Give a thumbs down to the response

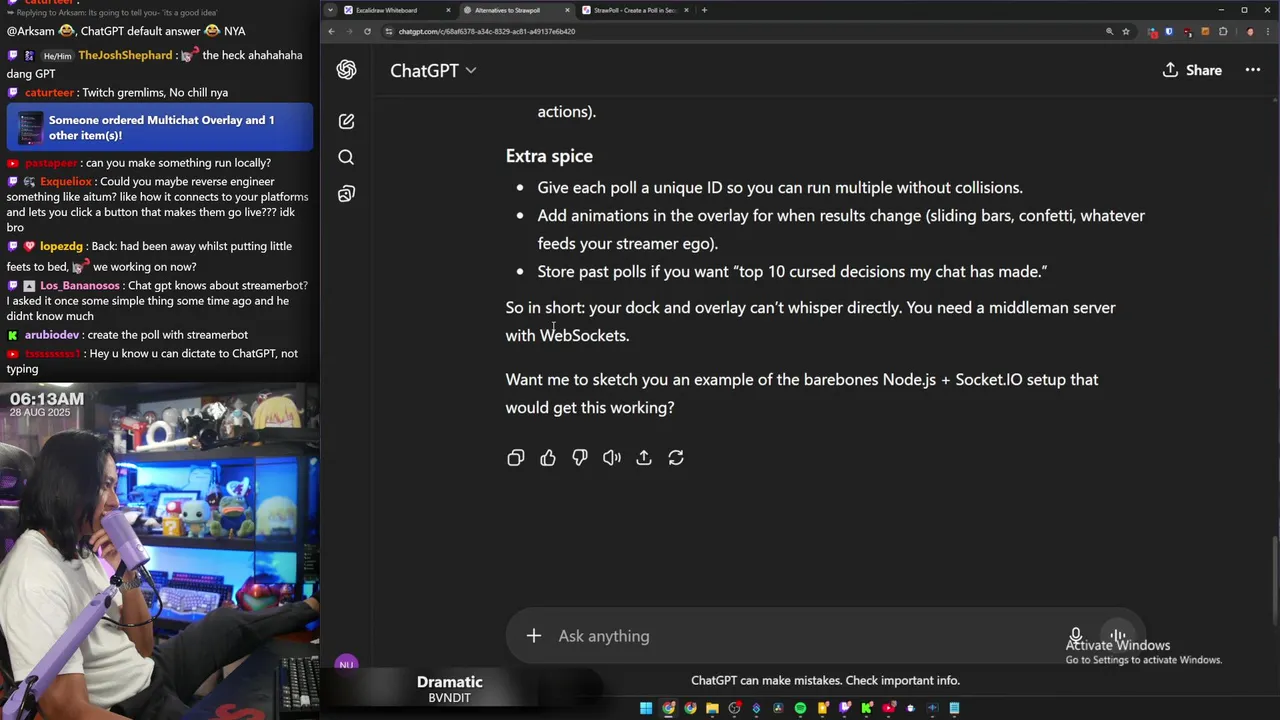(x=580, y=457)
